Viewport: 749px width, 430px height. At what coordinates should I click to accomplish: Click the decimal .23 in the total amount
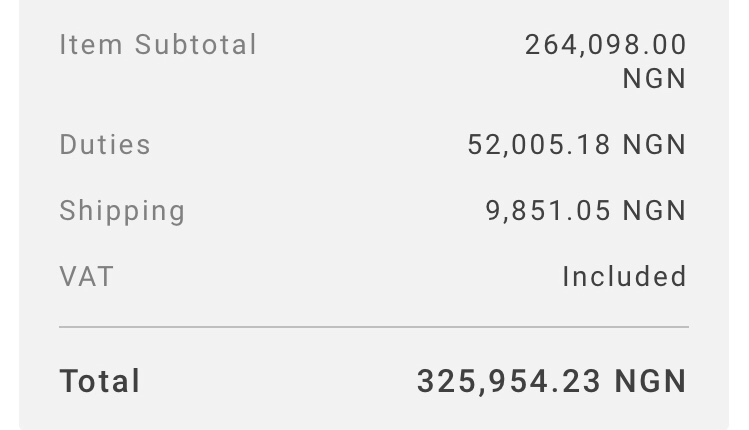point(582,381)
